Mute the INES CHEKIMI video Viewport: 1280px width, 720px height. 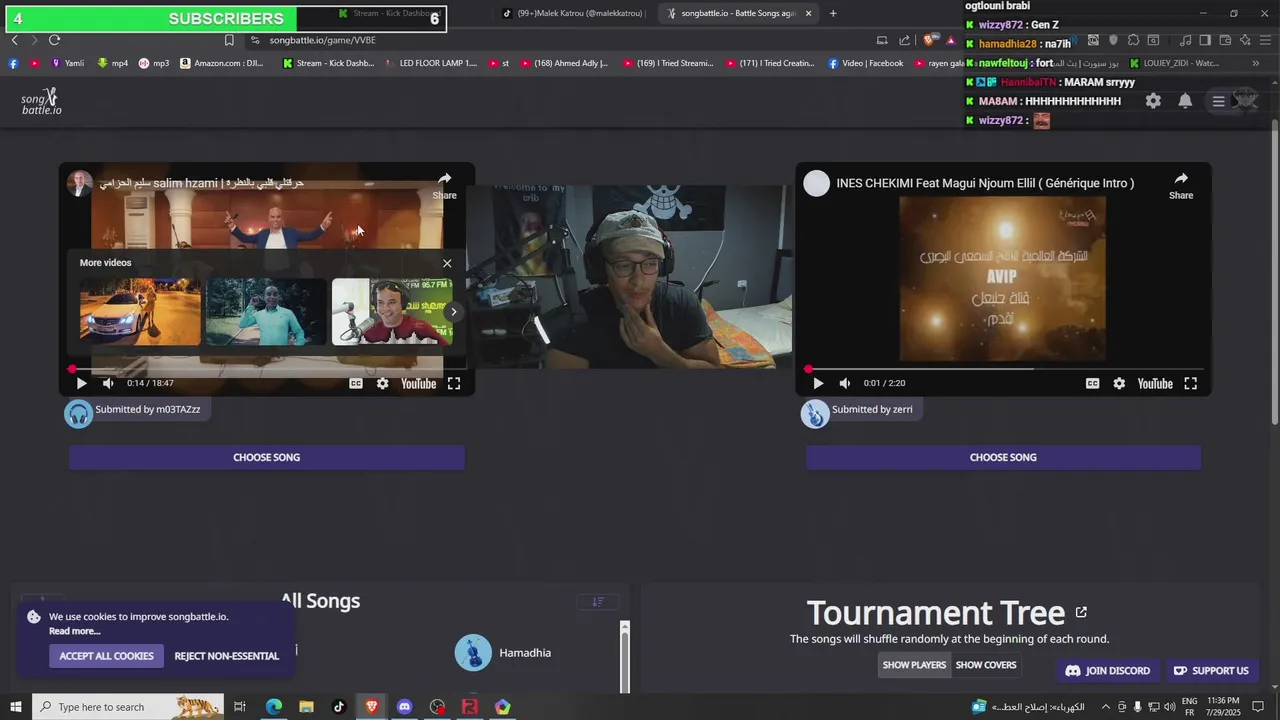(x=845, y=383)
